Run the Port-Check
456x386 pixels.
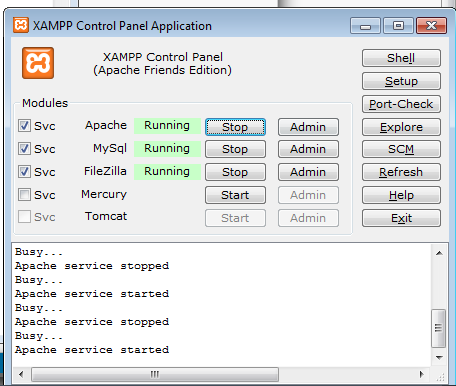tap(401, 104)
